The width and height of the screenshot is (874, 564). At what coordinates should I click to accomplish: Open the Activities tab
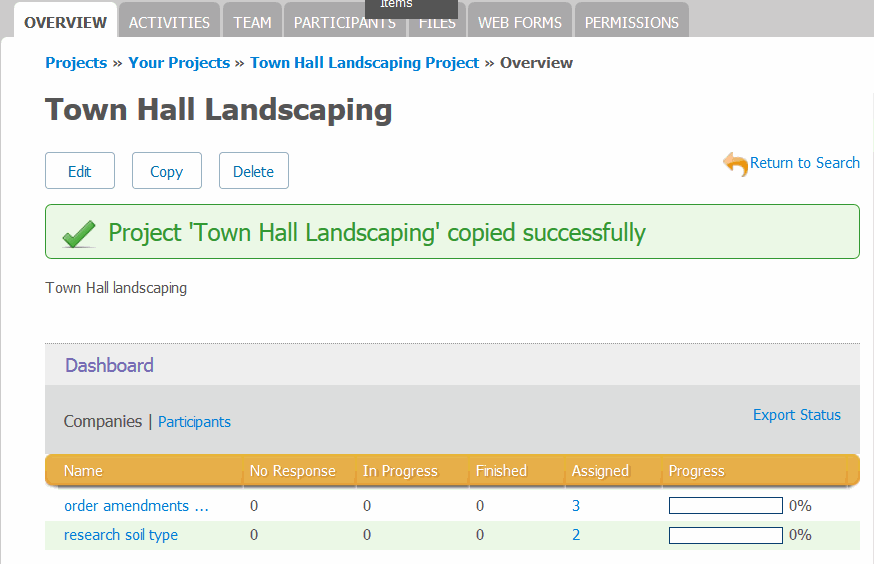point(169,22)
